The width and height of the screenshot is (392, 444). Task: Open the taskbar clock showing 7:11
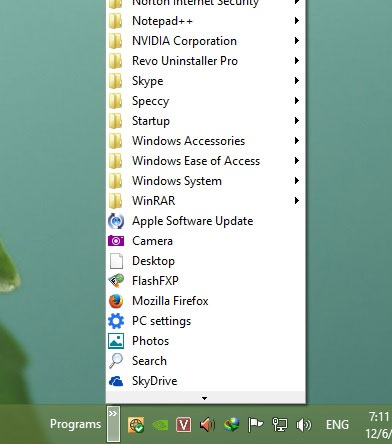click(379, 425)
